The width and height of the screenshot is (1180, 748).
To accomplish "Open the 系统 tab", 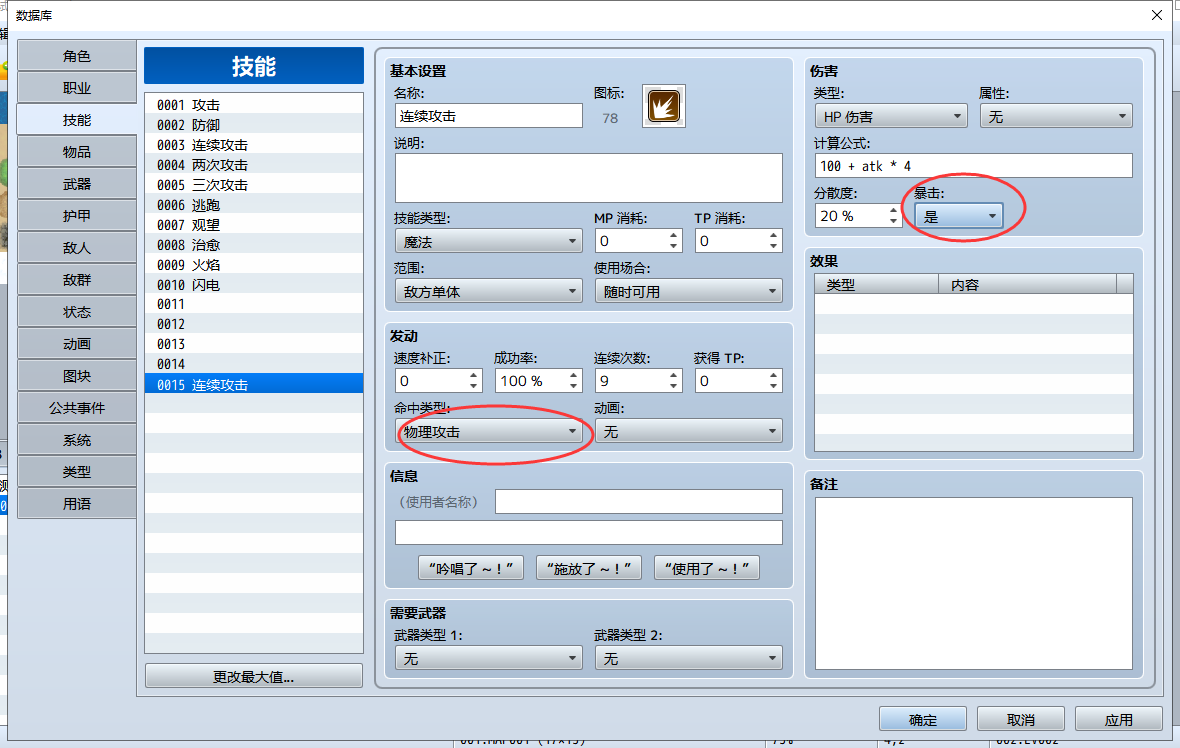I will 77,439.
